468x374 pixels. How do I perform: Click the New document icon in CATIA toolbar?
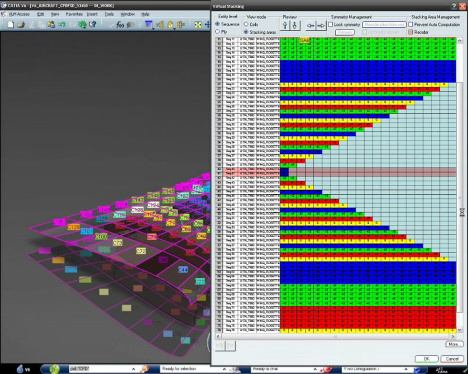(11, 24)
